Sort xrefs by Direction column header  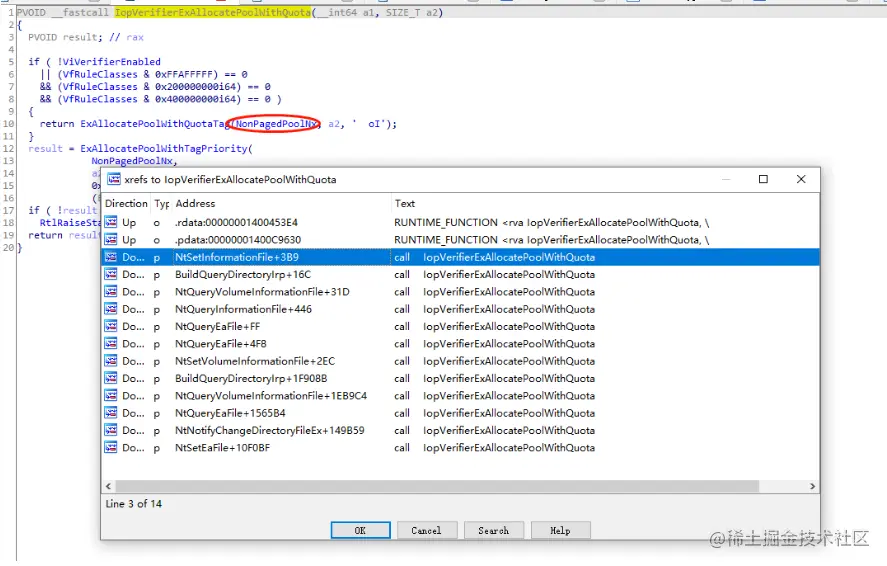point(126,204)
